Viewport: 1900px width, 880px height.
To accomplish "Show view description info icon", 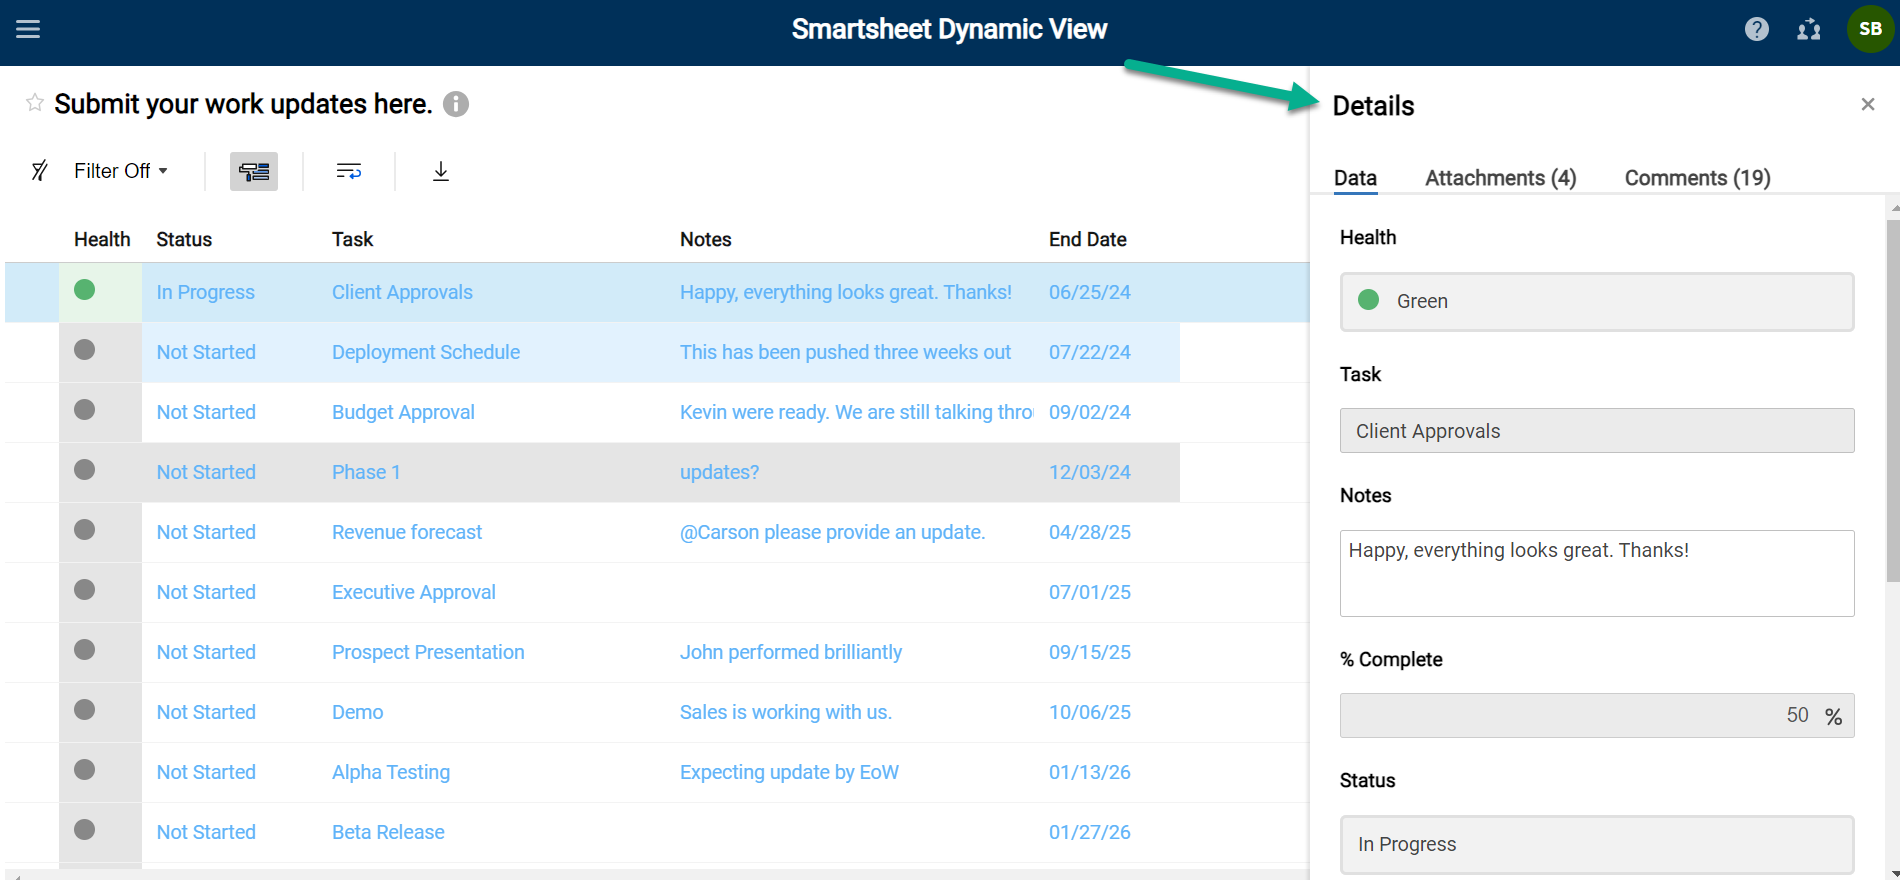I will pyautogui.click(x=456, y=104).
